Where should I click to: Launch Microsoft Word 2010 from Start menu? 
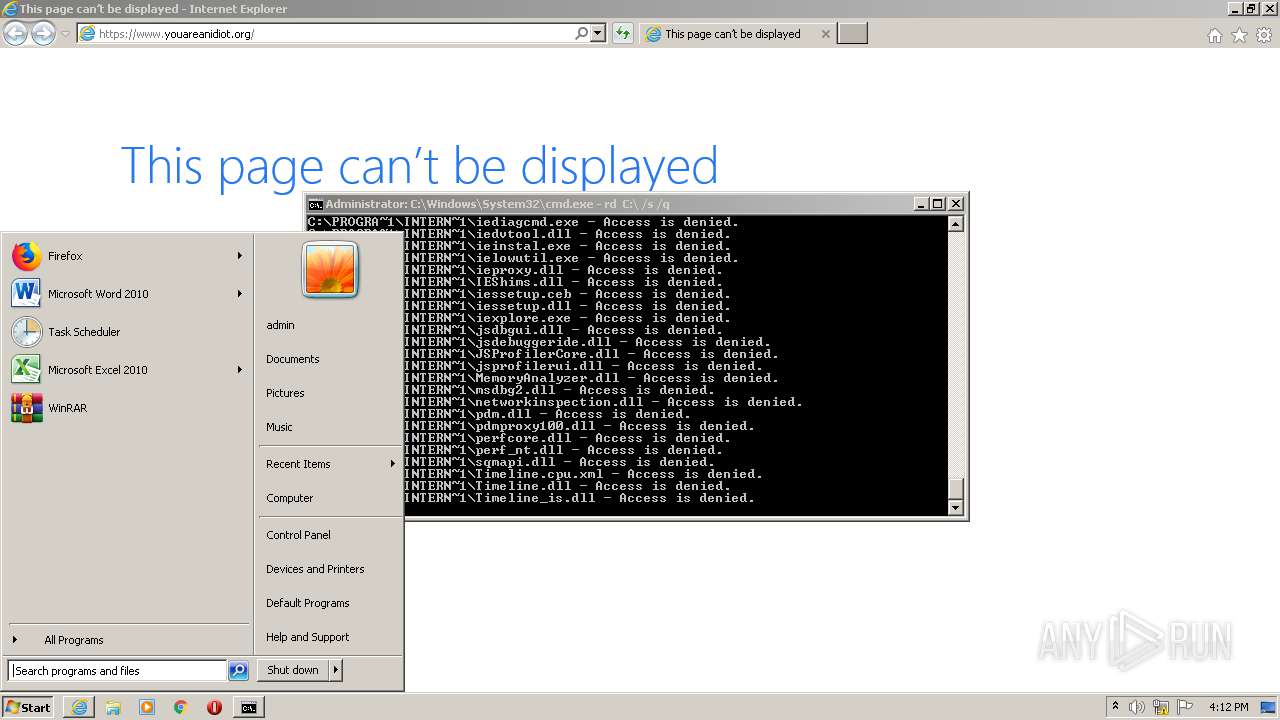[x=127, y=294]
